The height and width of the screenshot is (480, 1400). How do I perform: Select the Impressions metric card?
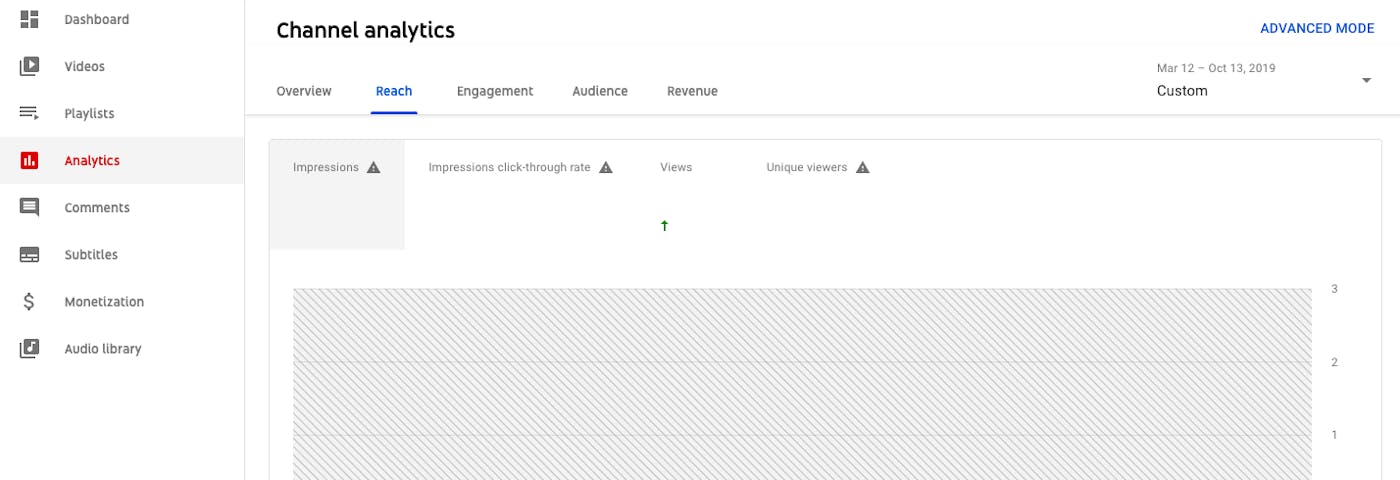pos(337,194)
